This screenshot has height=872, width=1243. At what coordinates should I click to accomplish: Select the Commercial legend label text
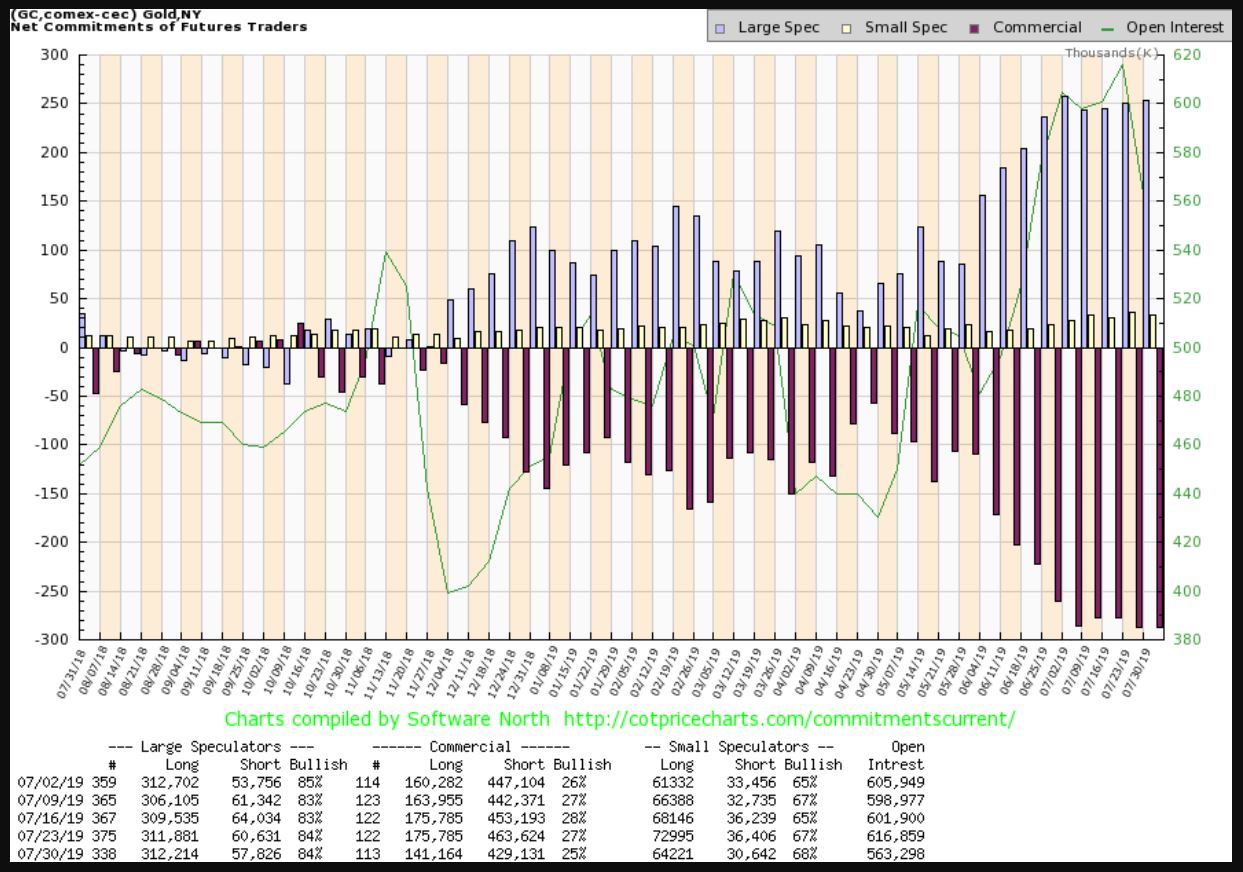click(x=1037, y=28)
